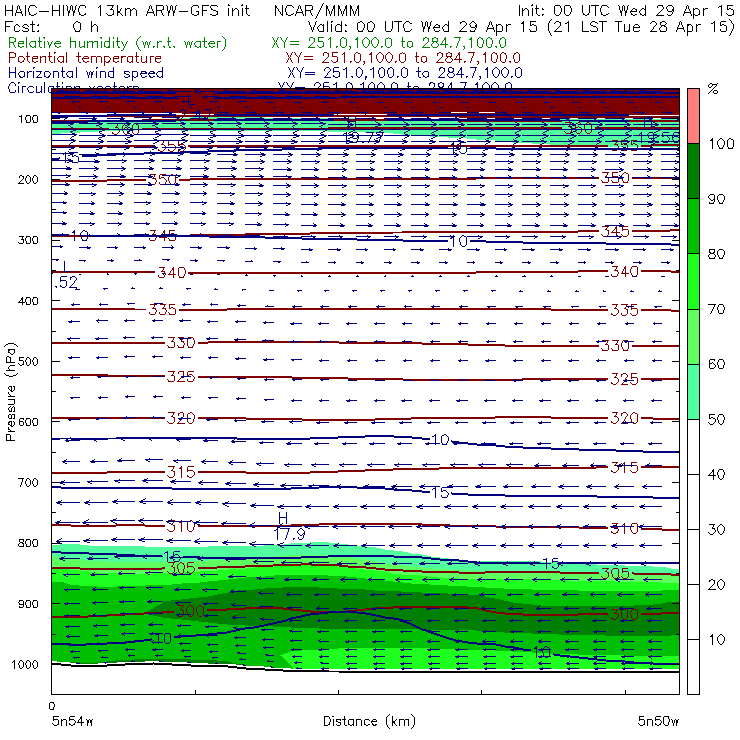
Task: Click the pressure axis '400' tick label
Action: [x=28, y=301]
